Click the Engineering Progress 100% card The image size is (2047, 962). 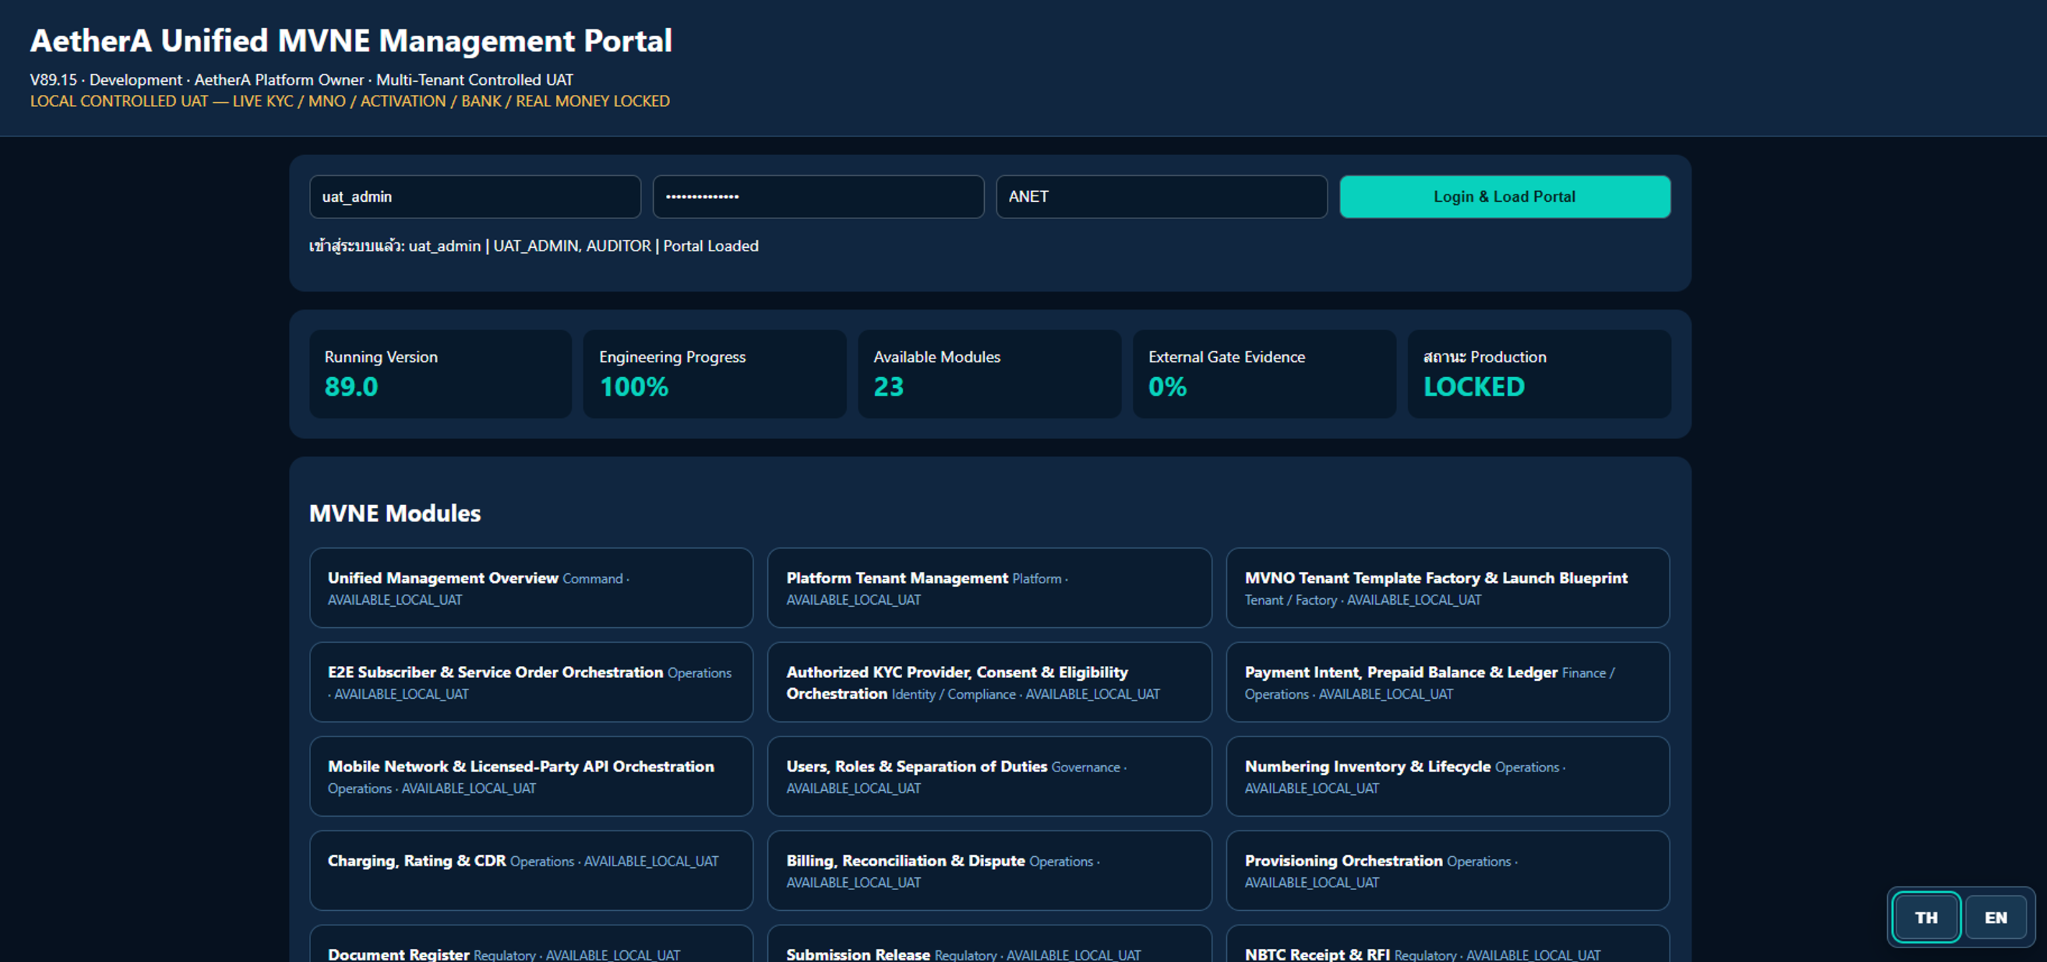(715, 374)
